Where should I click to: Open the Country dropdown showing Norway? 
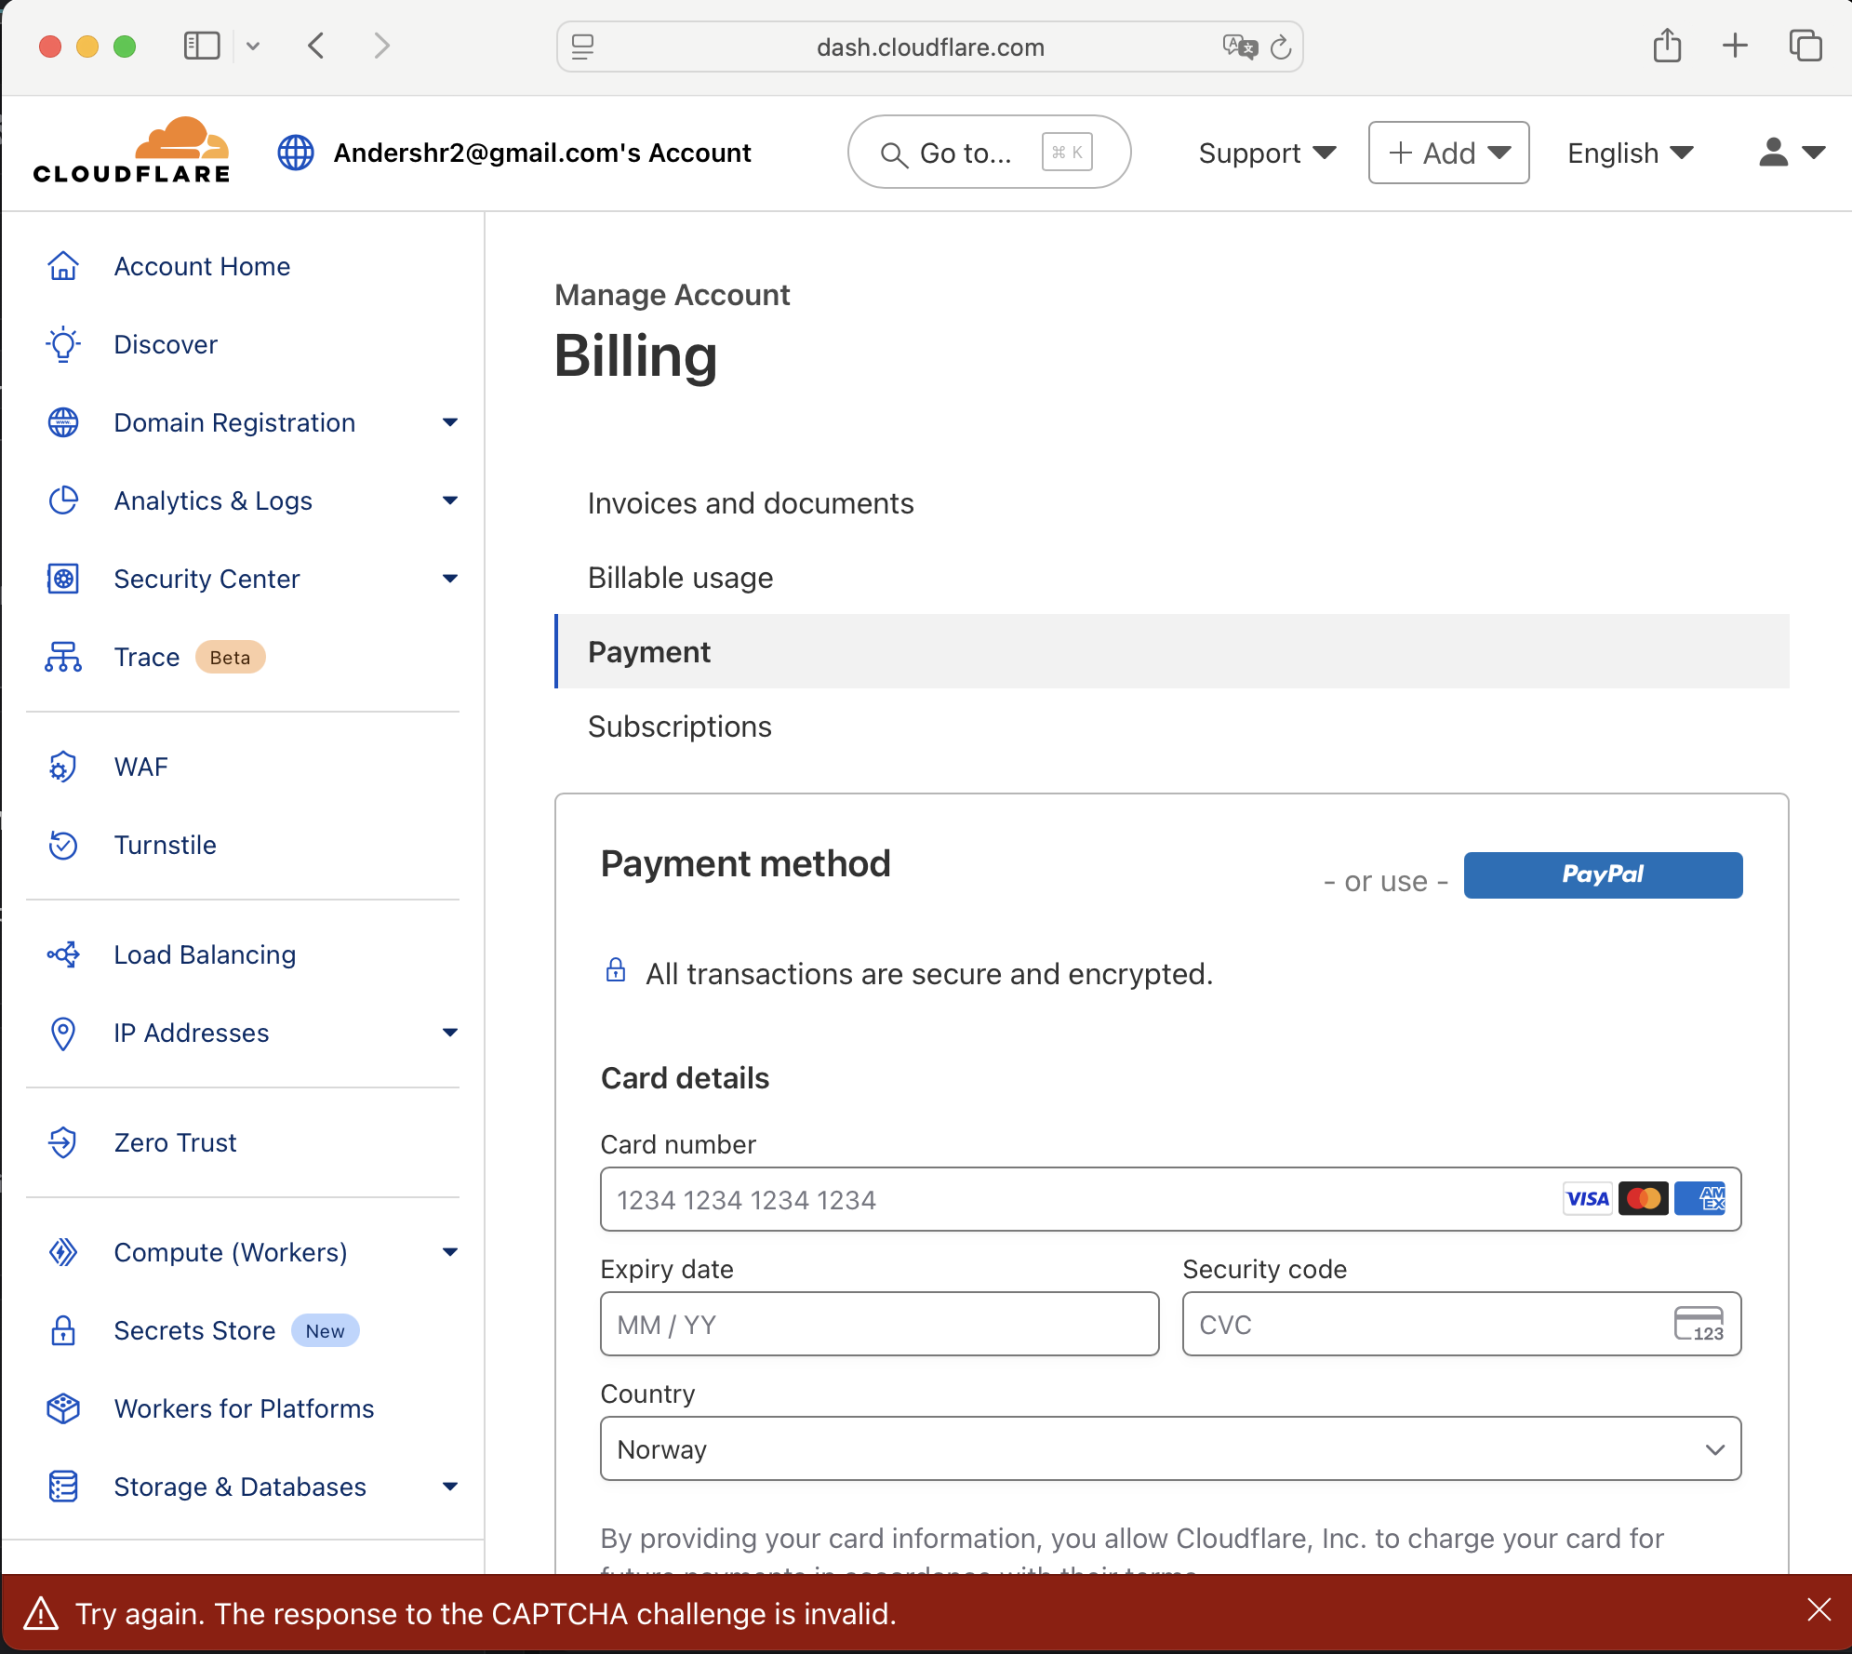1170,1449
